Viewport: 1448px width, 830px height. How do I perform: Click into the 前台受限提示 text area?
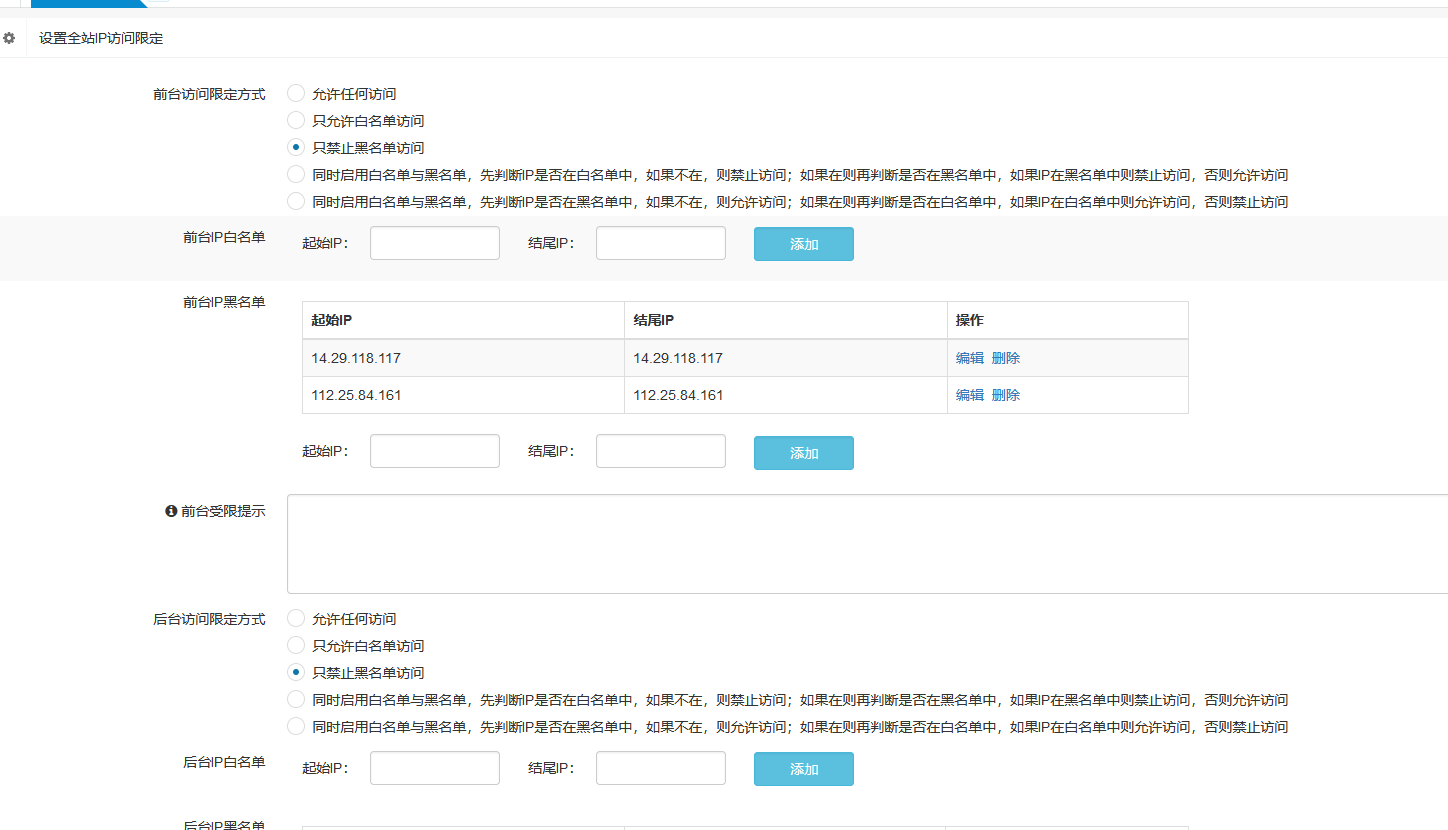866,544
